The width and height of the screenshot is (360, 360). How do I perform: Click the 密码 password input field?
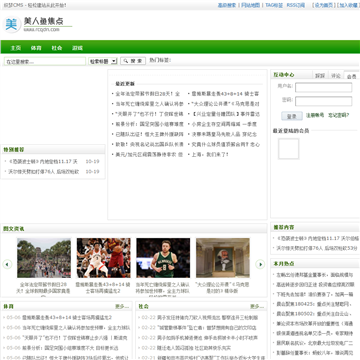point(323,101)
